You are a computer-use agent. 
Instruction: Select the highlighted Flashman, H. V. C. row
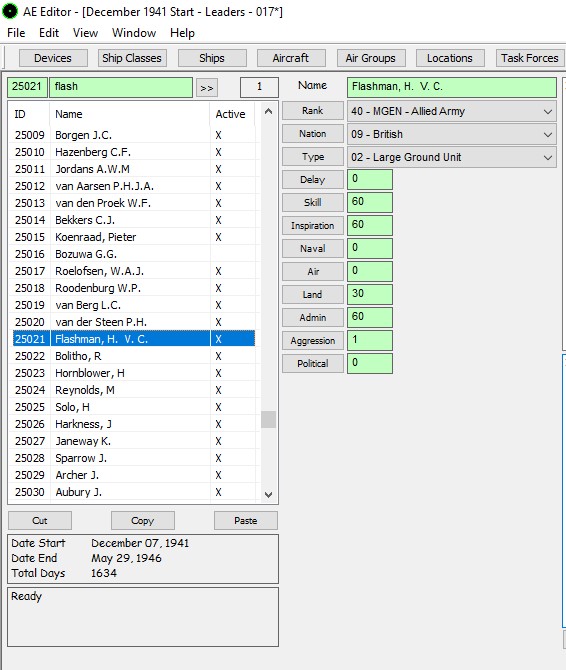(x=132, y=339)
